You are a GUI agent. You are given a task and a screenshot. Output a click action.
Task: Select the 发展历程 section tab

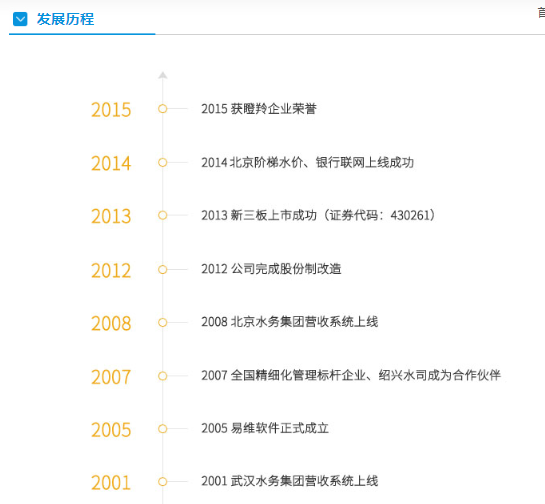(x=65, y=19)
